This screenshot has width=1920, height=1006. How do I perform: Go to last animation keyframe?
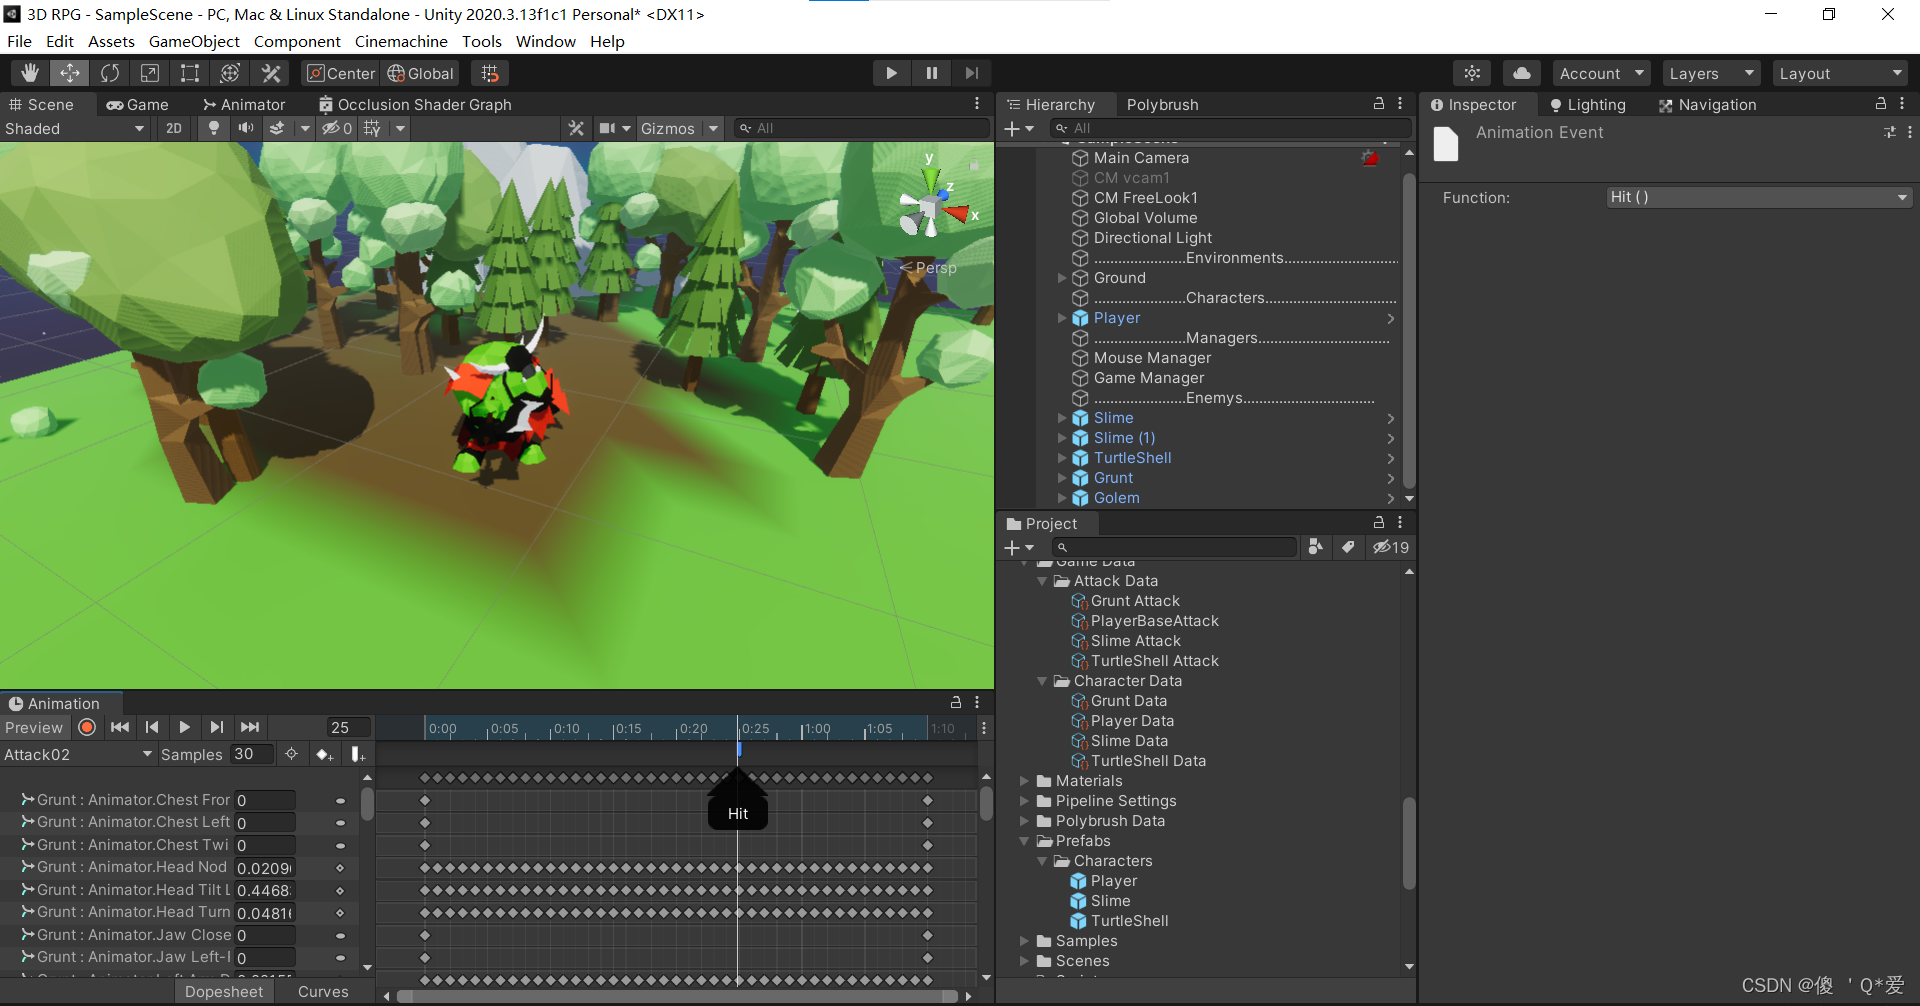click(x=250, y=727)
